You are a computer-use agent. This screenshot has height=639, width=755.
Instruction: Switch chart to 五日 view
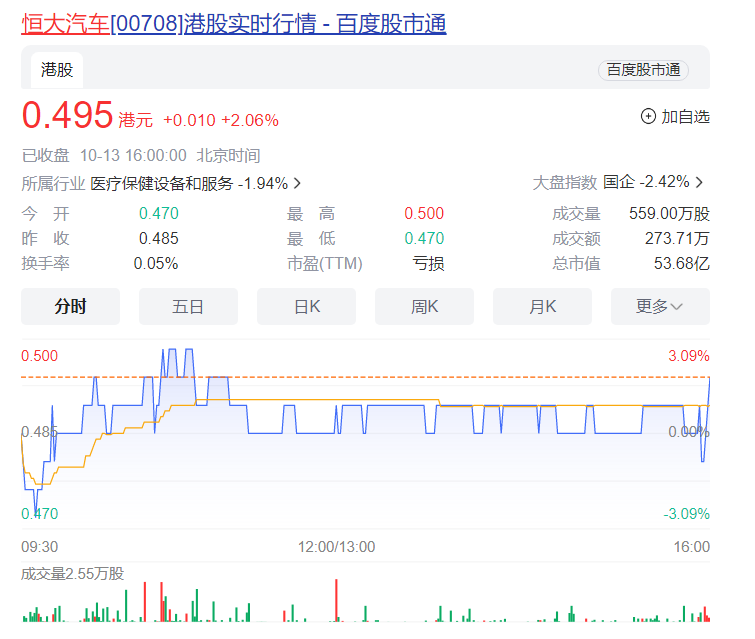[x=188, y=306]
